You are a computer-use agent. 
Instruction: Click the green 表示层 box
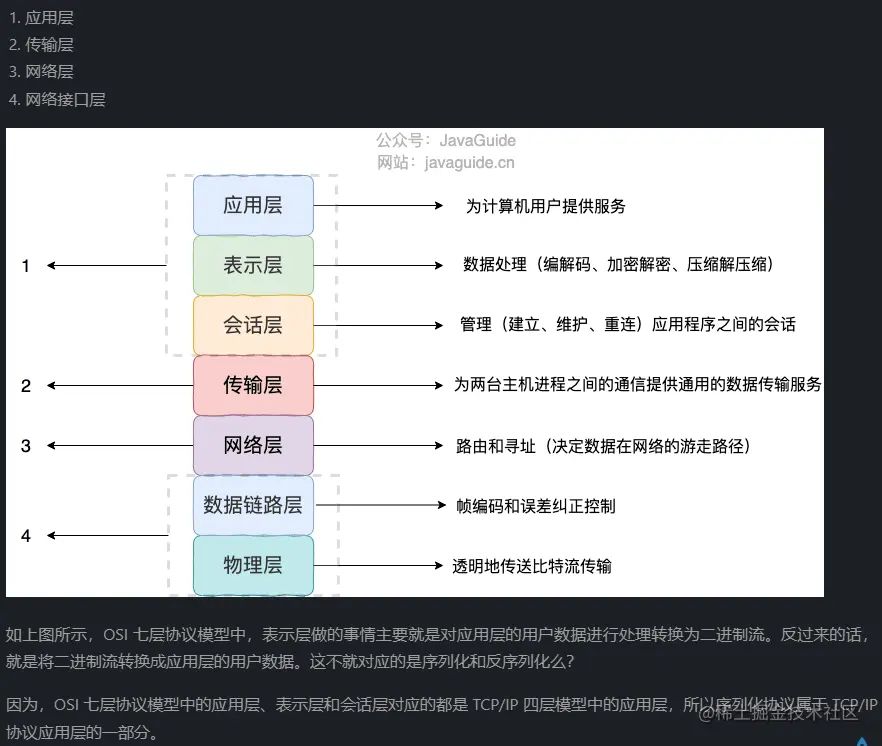[x=253, y=266]
